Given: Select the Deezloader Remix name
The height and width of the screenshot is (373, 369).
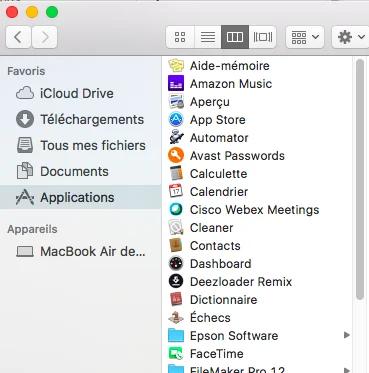Looking at the screenshot, I should (241, 282).
